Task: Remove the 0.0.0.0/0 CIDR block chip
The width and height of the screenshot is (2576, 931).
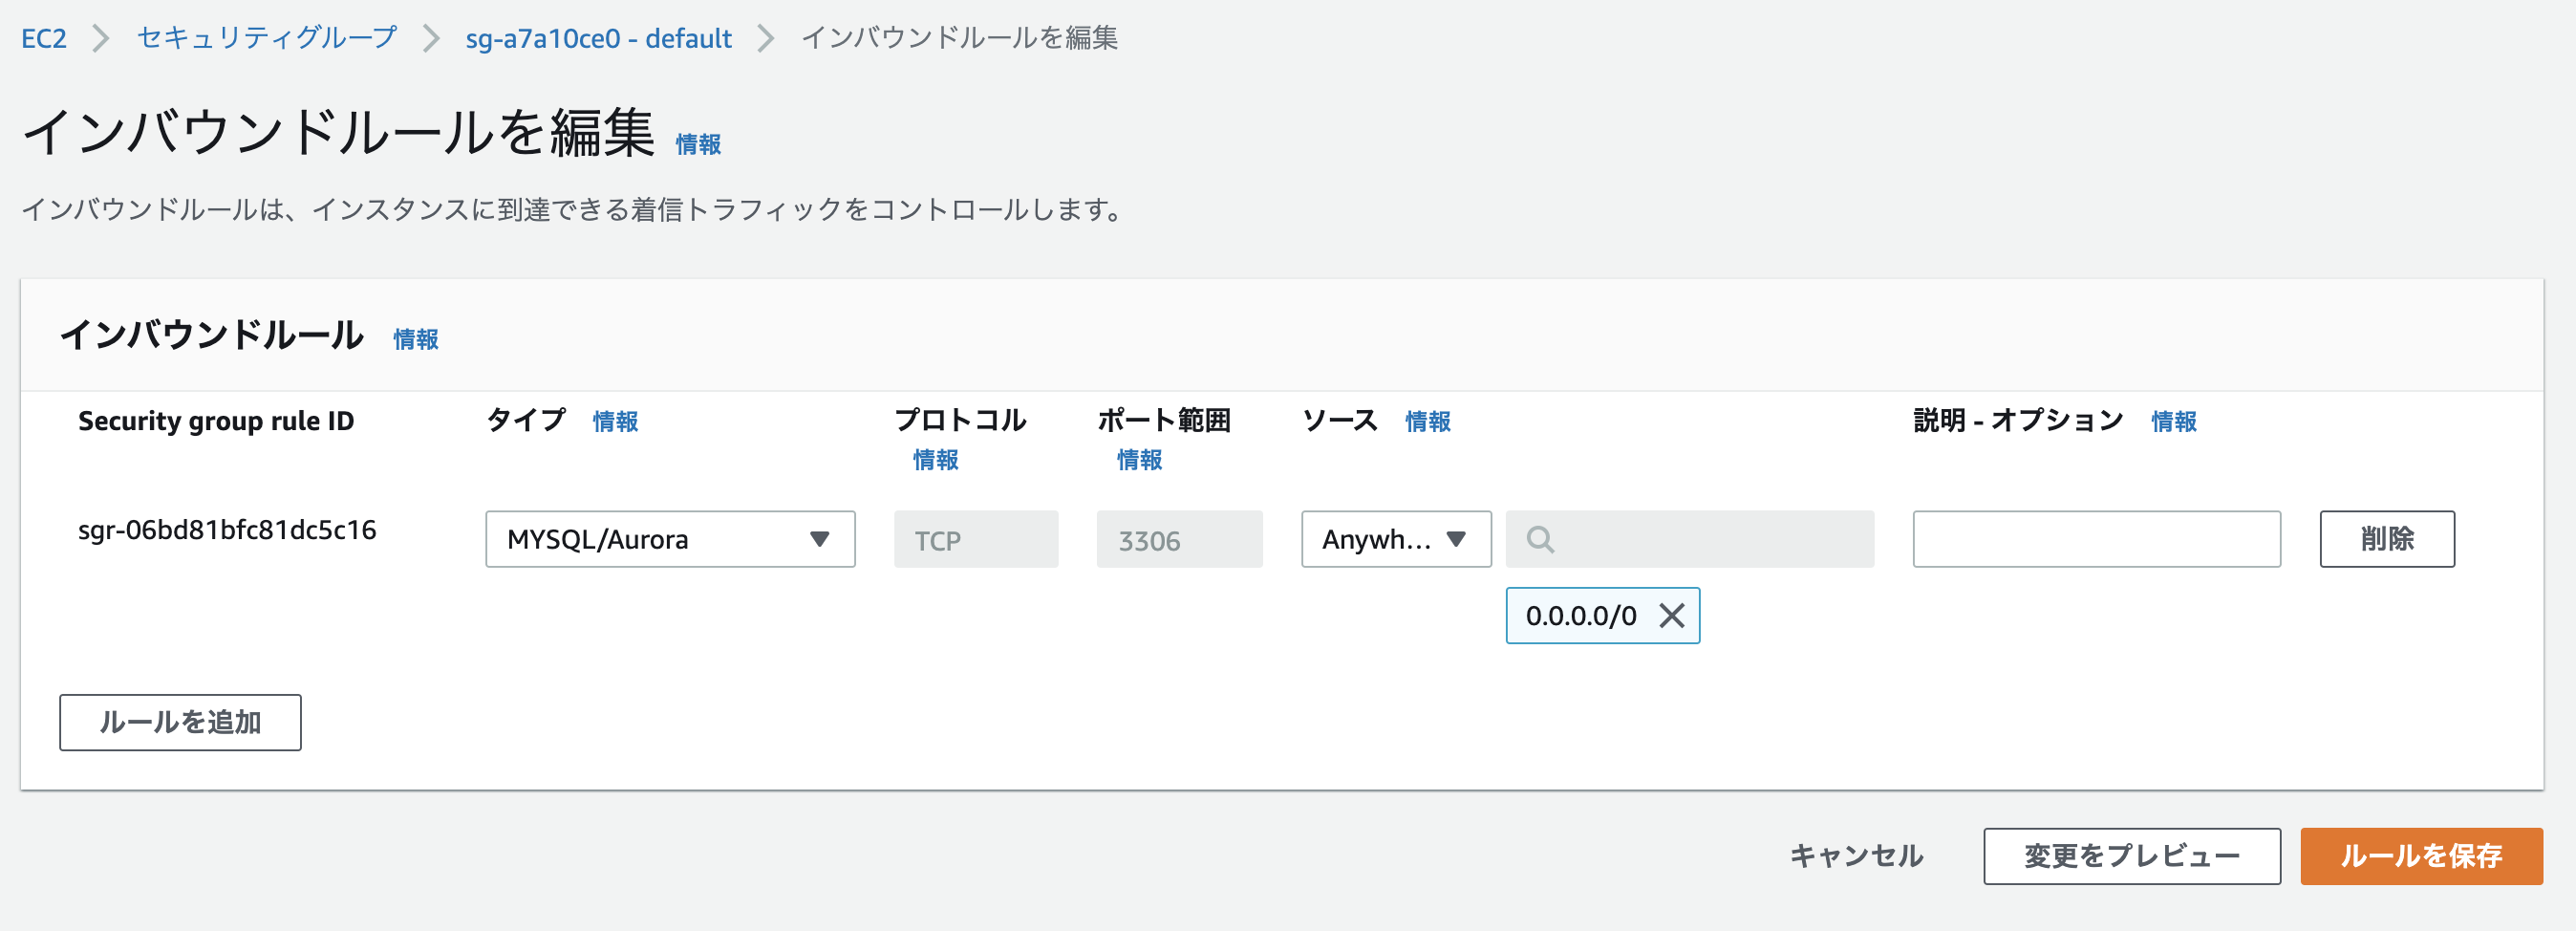Action: 1671,616
